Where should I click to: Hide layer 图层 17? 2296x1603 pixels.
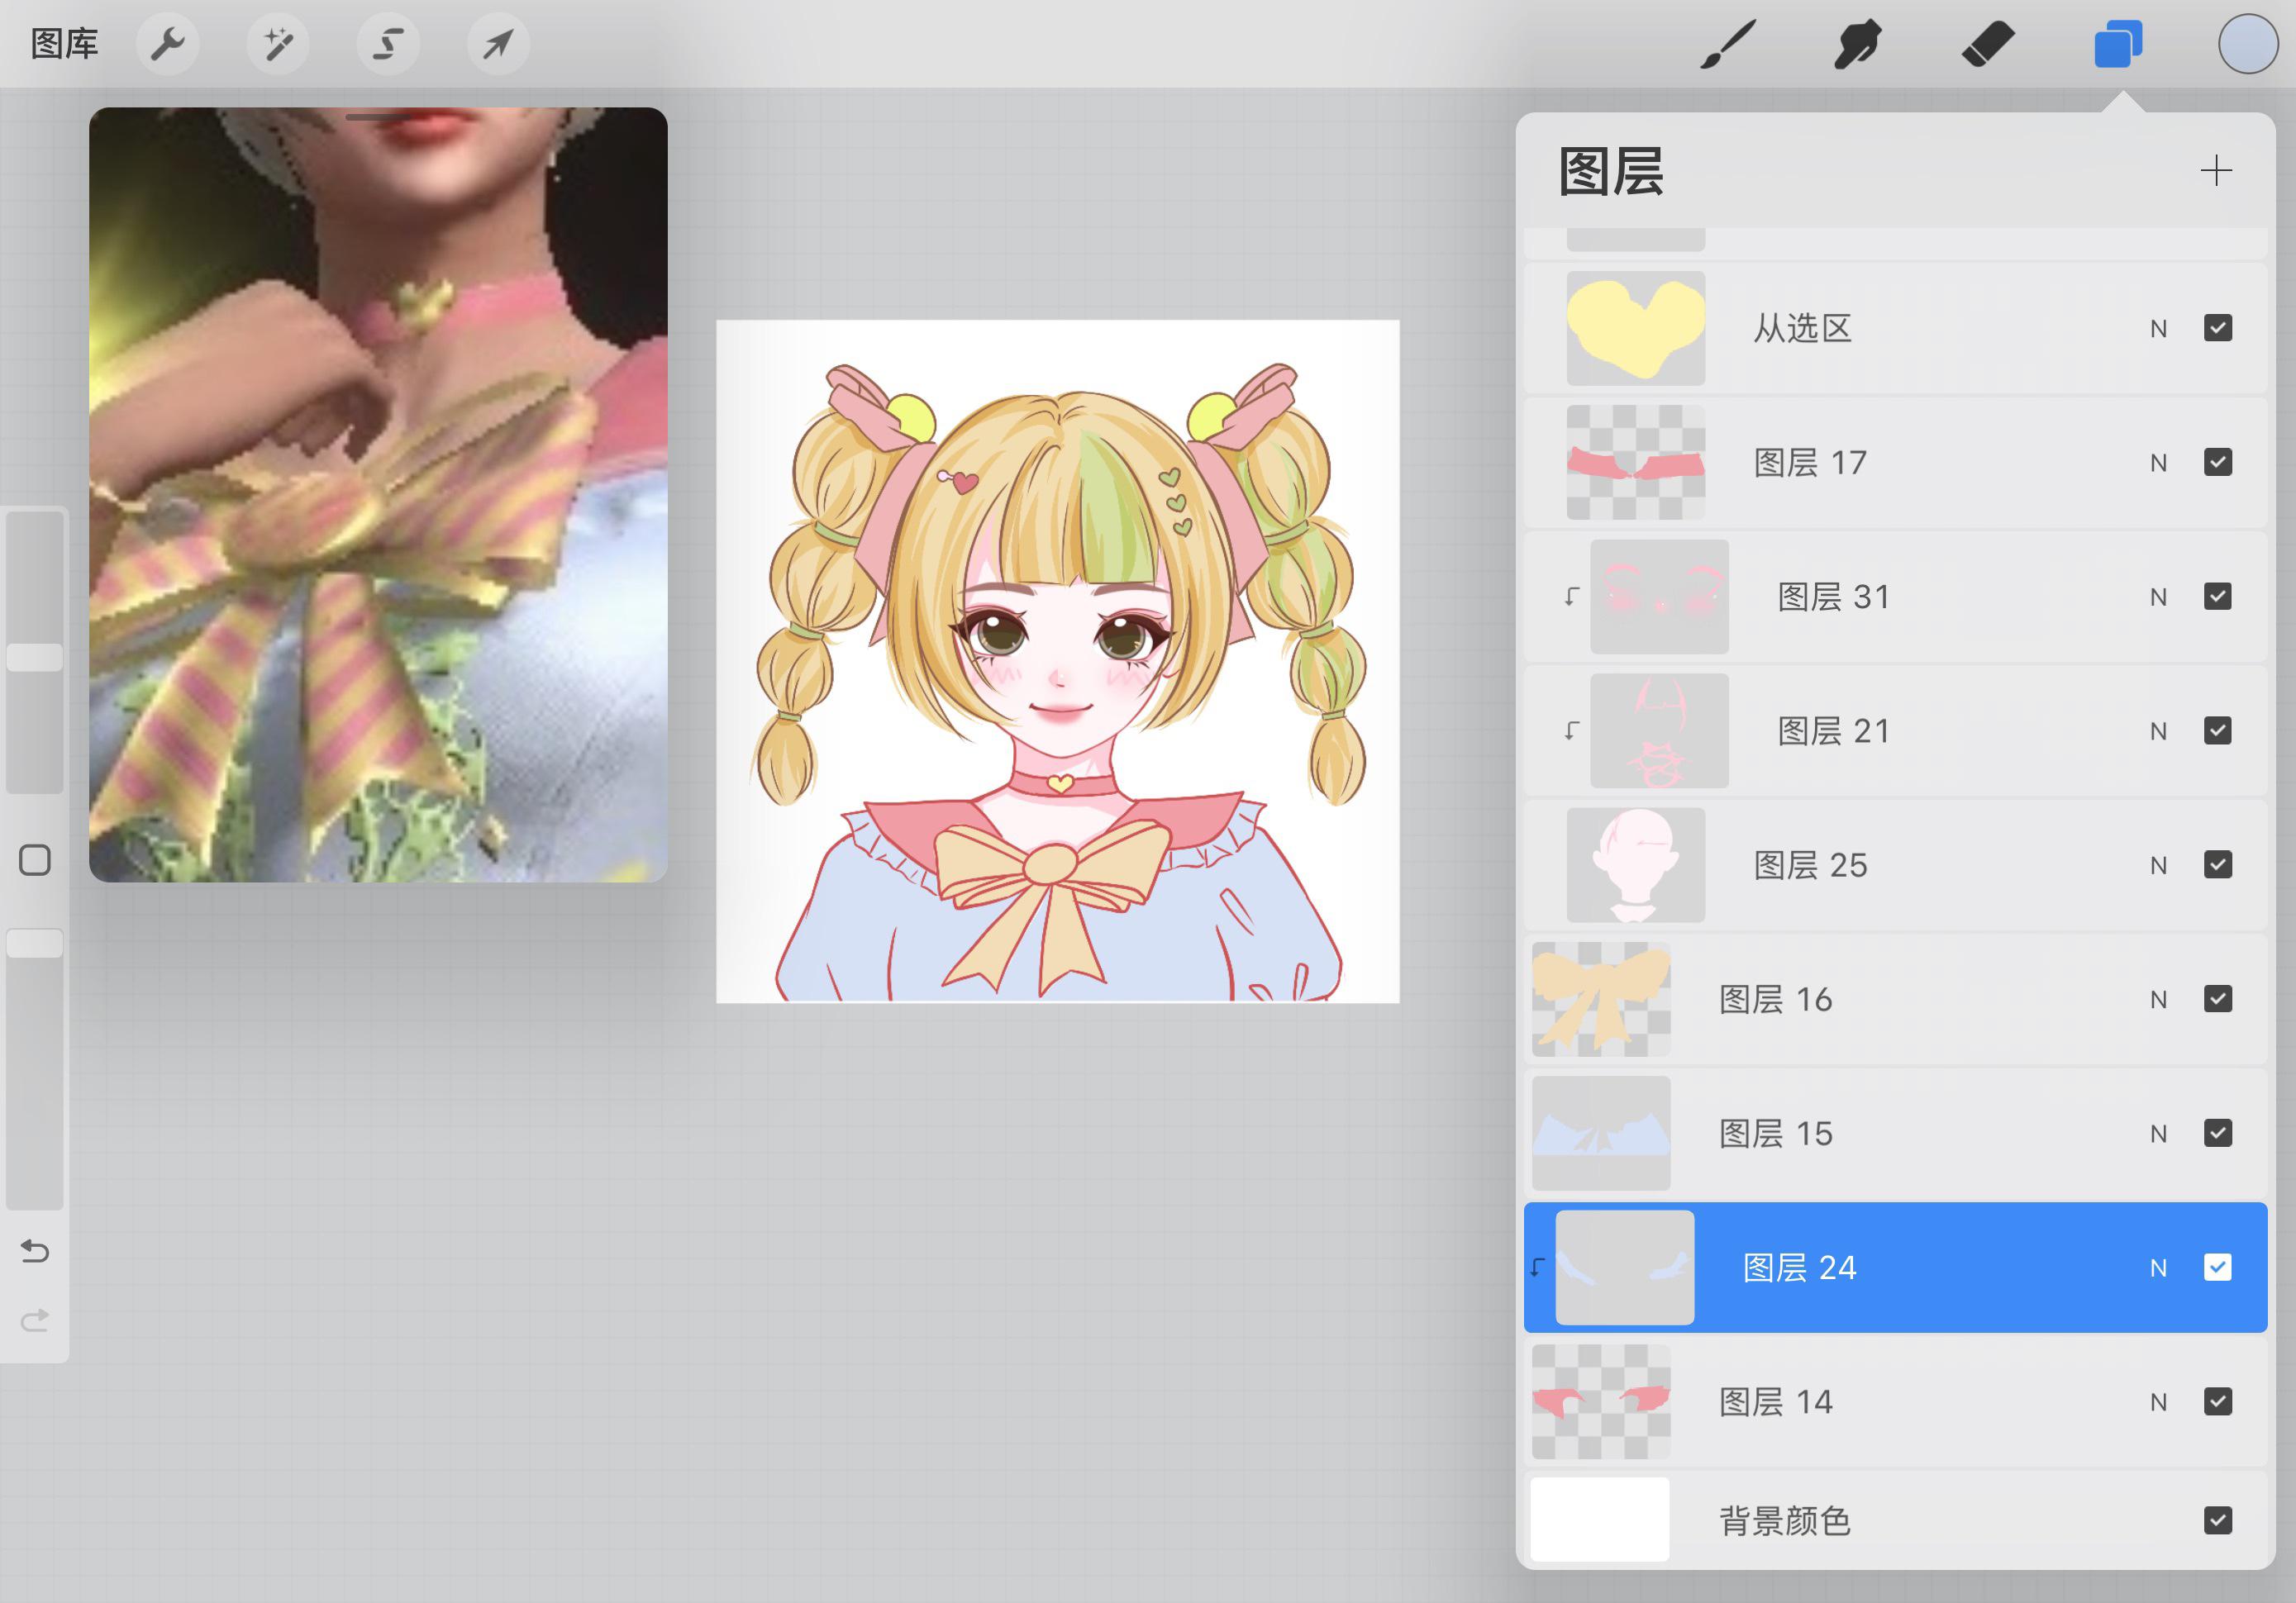[x=2217, y=462]
